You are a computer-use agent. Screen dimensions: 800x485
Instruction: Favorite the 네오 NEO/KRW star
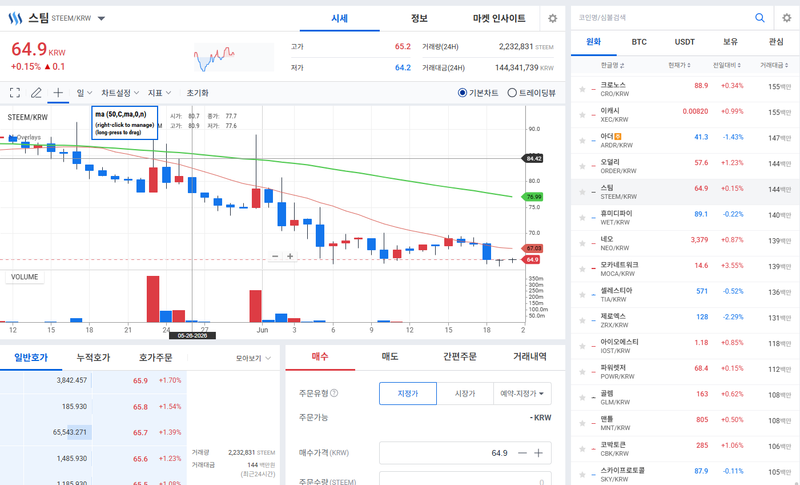coord(582,243)
